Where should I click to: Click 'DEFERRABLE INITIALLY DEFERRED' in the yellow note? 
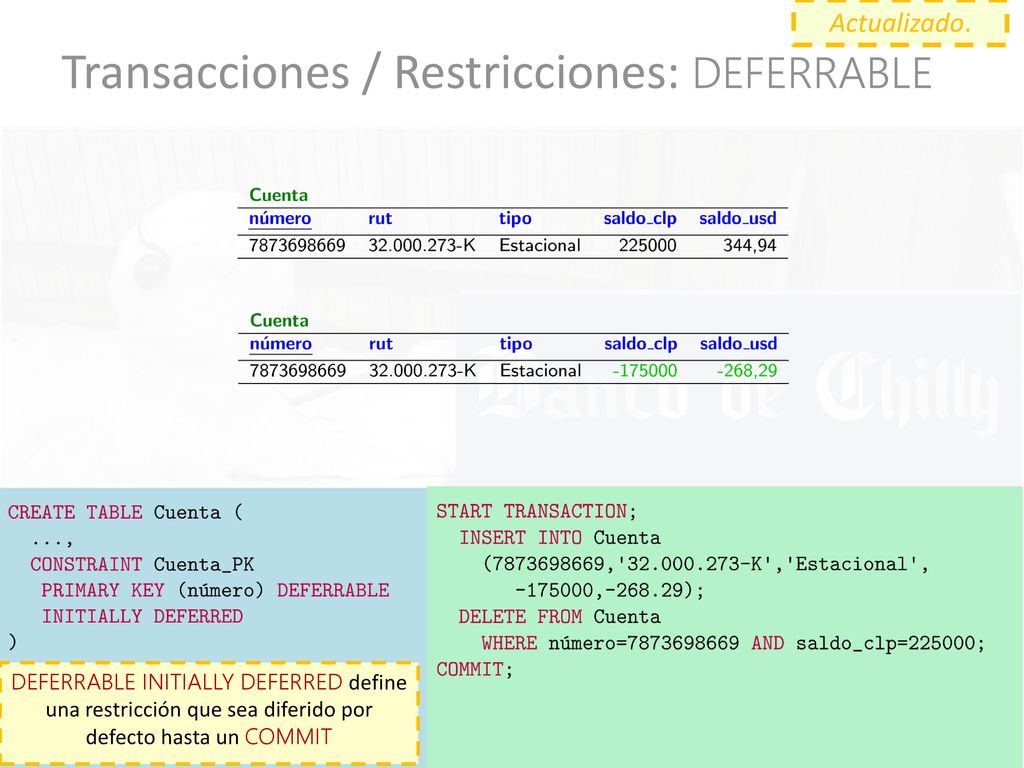(x=176, y=682)
